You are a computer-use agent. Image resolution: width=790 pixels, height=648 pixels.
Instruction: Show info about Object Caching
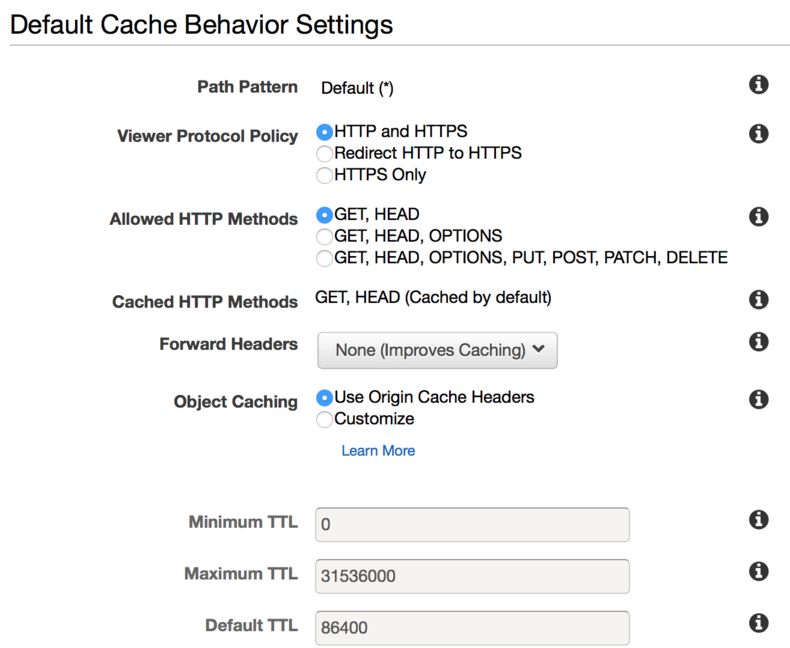758,399
